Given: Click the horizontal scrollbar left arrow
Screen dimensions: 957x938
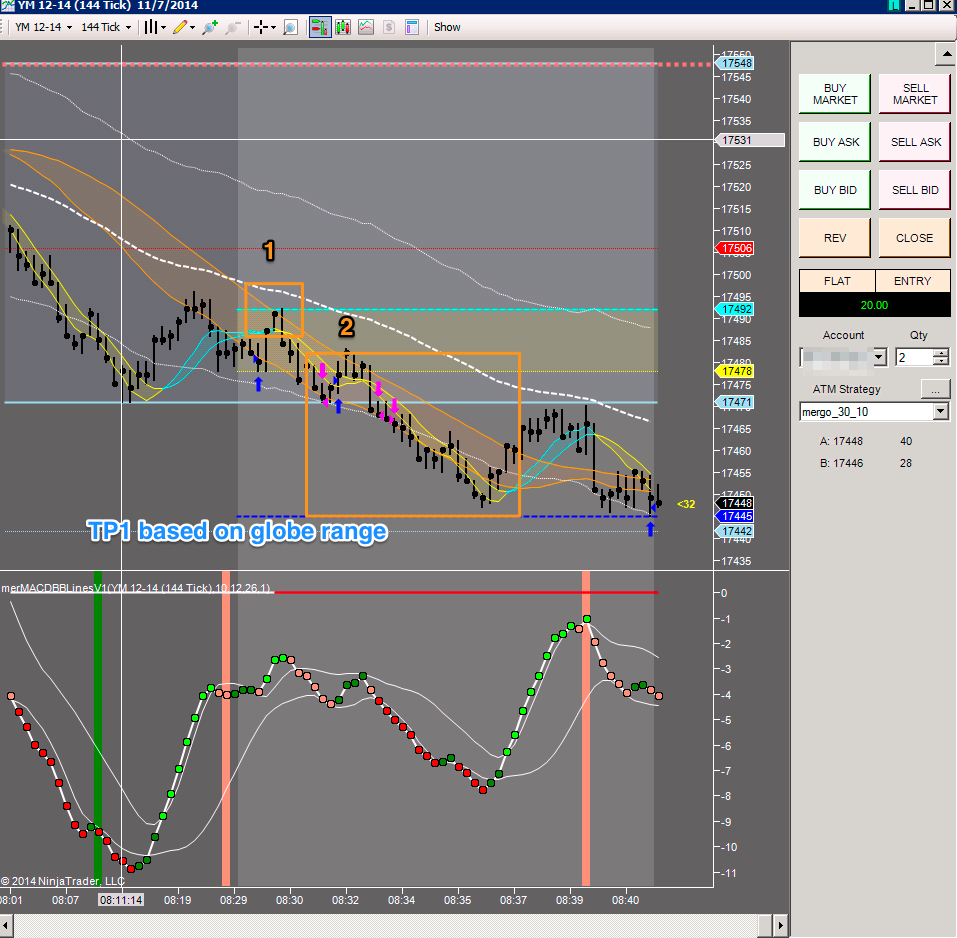Looking at the screenshot, I should tap(5, 926).
